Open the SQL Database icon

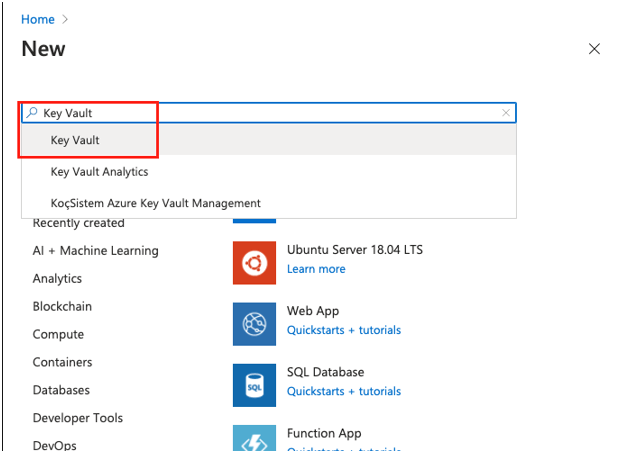[x=254, y=385]
